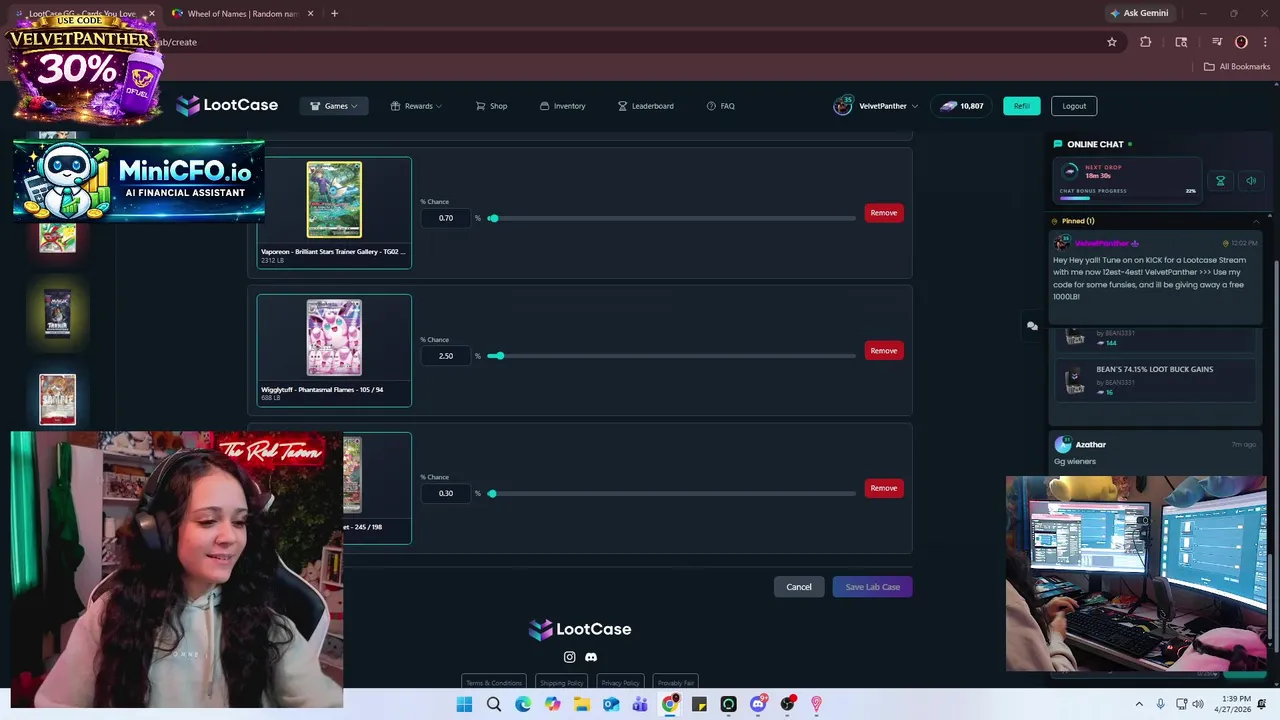Remove the Vaporeon card from the case

tap(884, 213)
